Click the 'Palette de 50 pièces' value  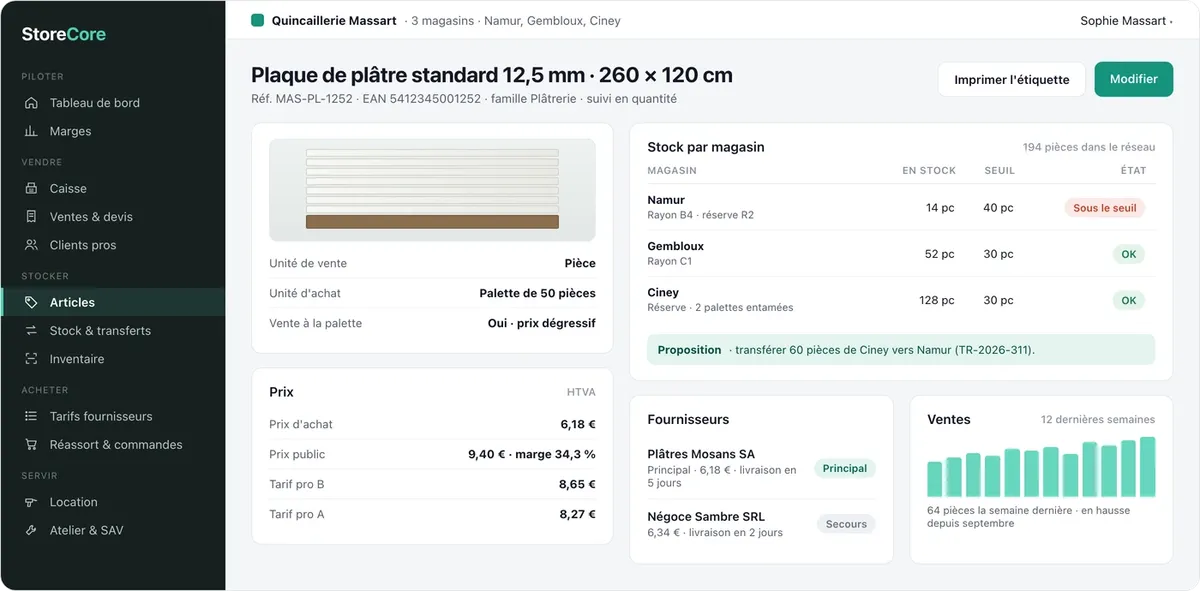click(537, 293)
